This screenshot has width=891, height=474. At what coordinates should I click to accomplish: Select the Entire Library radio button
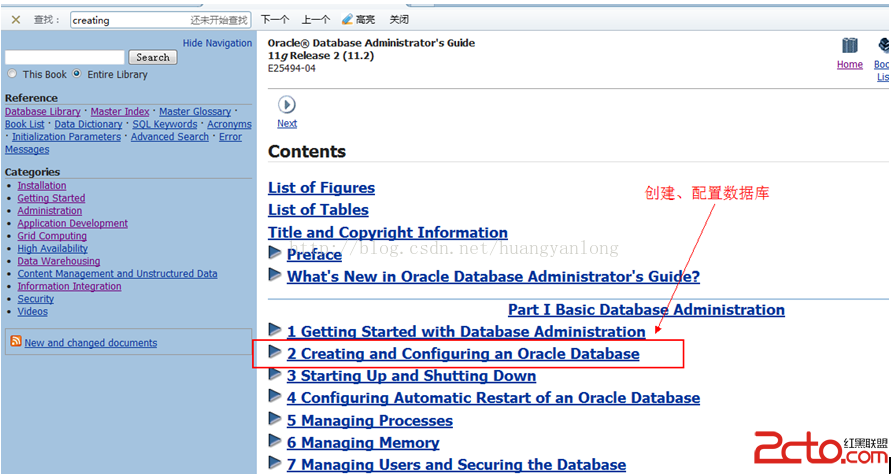pyautogui.click(x=77, y=74)
